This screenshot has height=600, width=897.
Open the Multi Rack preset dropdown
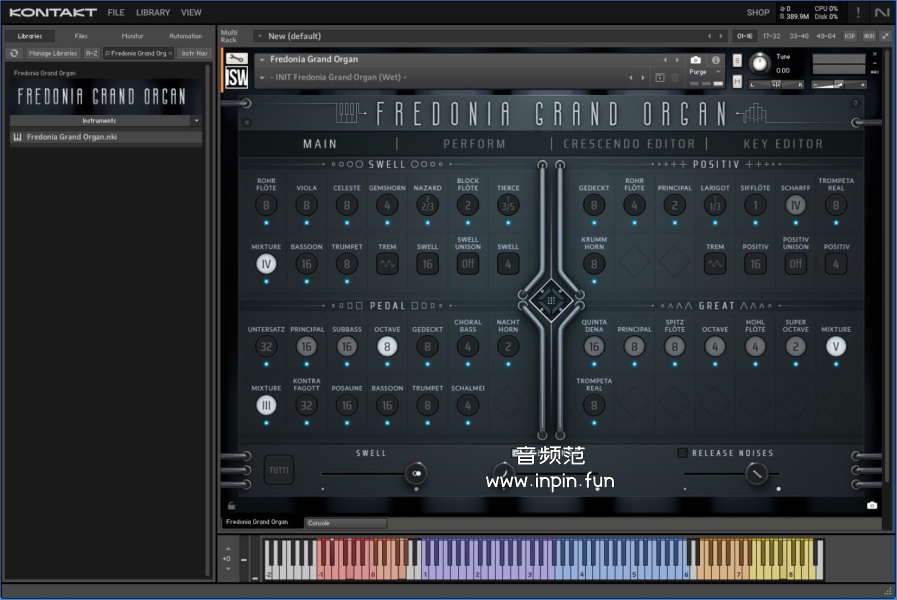tap(259, 36)
